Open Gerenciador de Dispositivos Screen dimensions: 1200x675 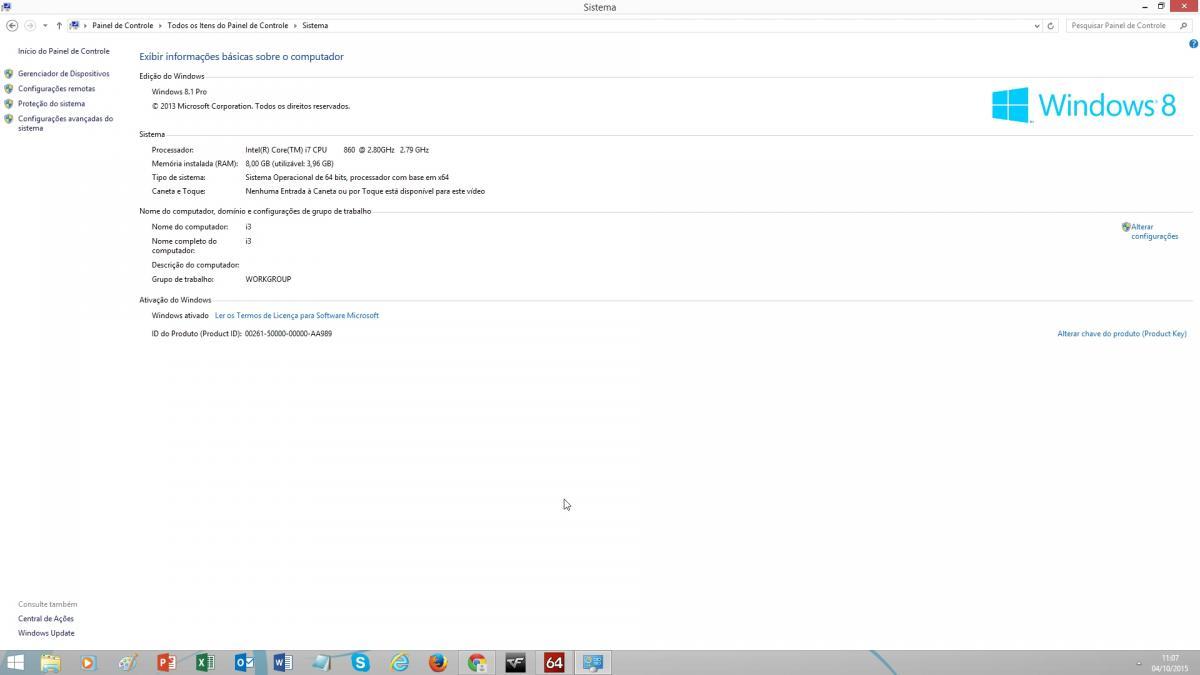(64, 73)
